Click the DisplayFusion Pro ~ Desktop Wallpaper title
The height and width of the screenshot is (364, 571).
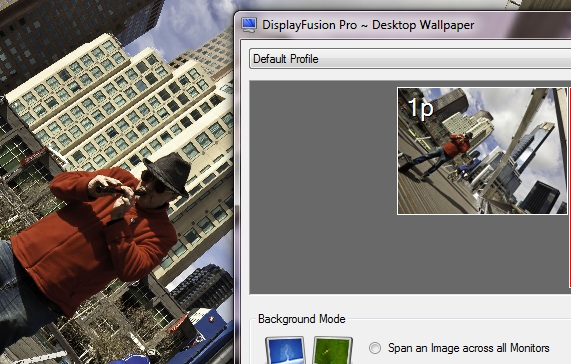pyautogui.click(x=368, y=25)
